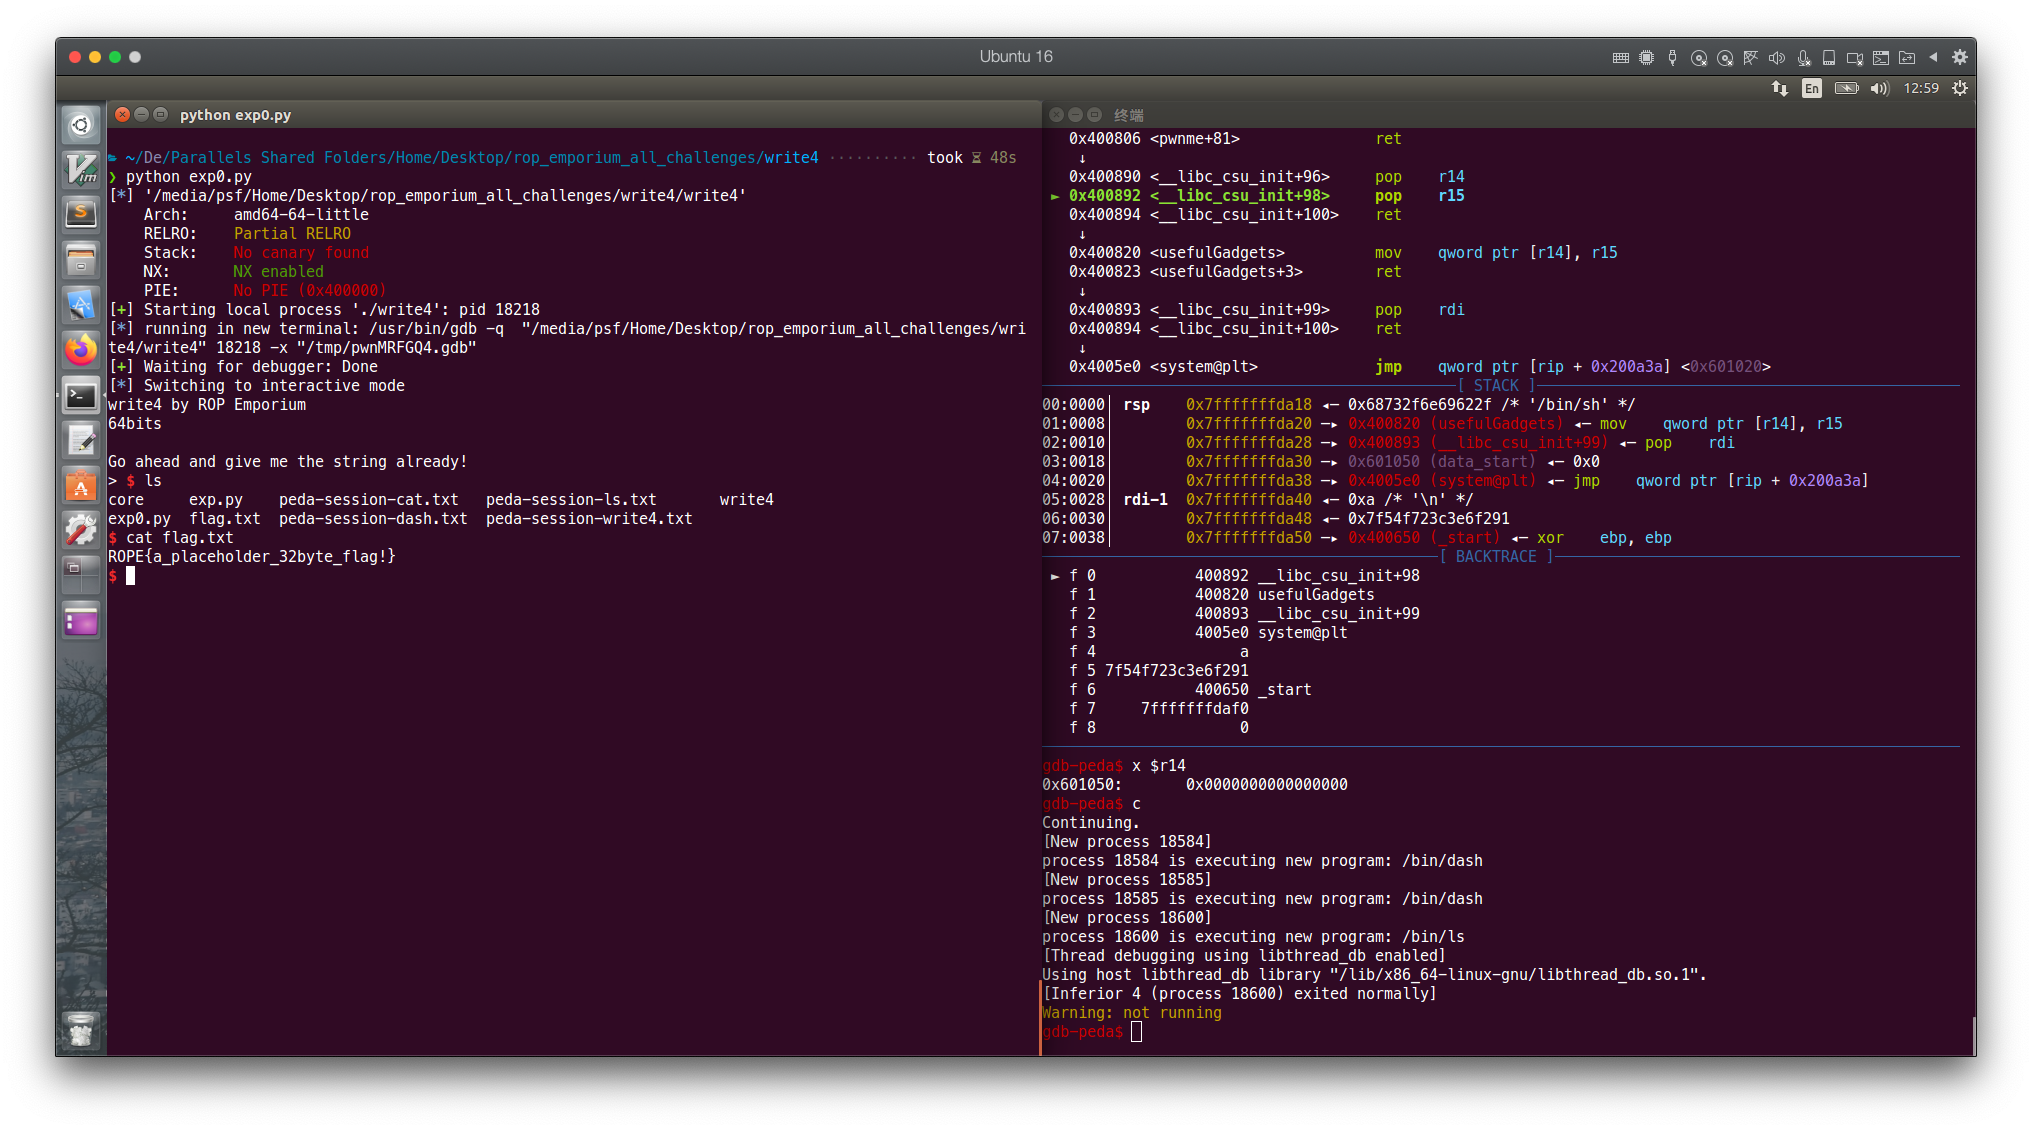The width and height of the screenshot is (2032, 1130).
Task: Open the Parallels configuration gear
Action: pyautogui.click(x=1960, y=57)
